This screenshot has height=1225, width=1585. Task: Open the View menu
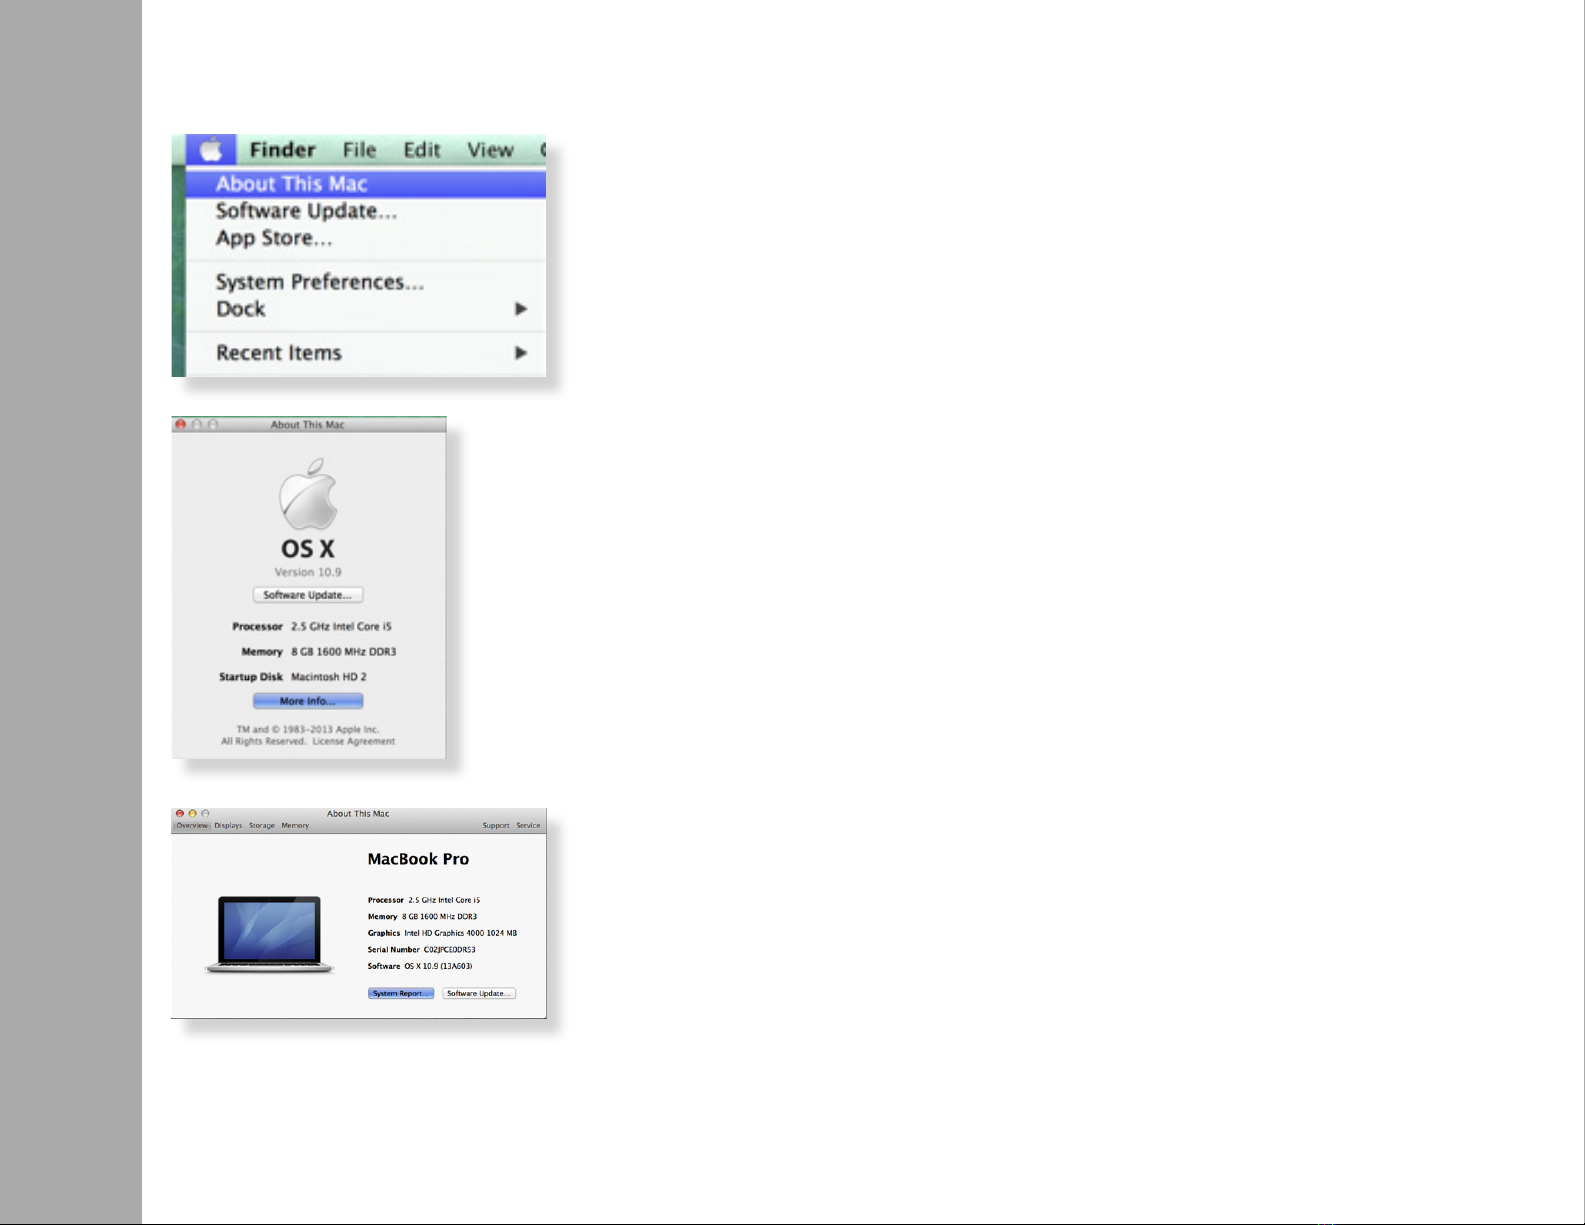[x=490, y=150]
